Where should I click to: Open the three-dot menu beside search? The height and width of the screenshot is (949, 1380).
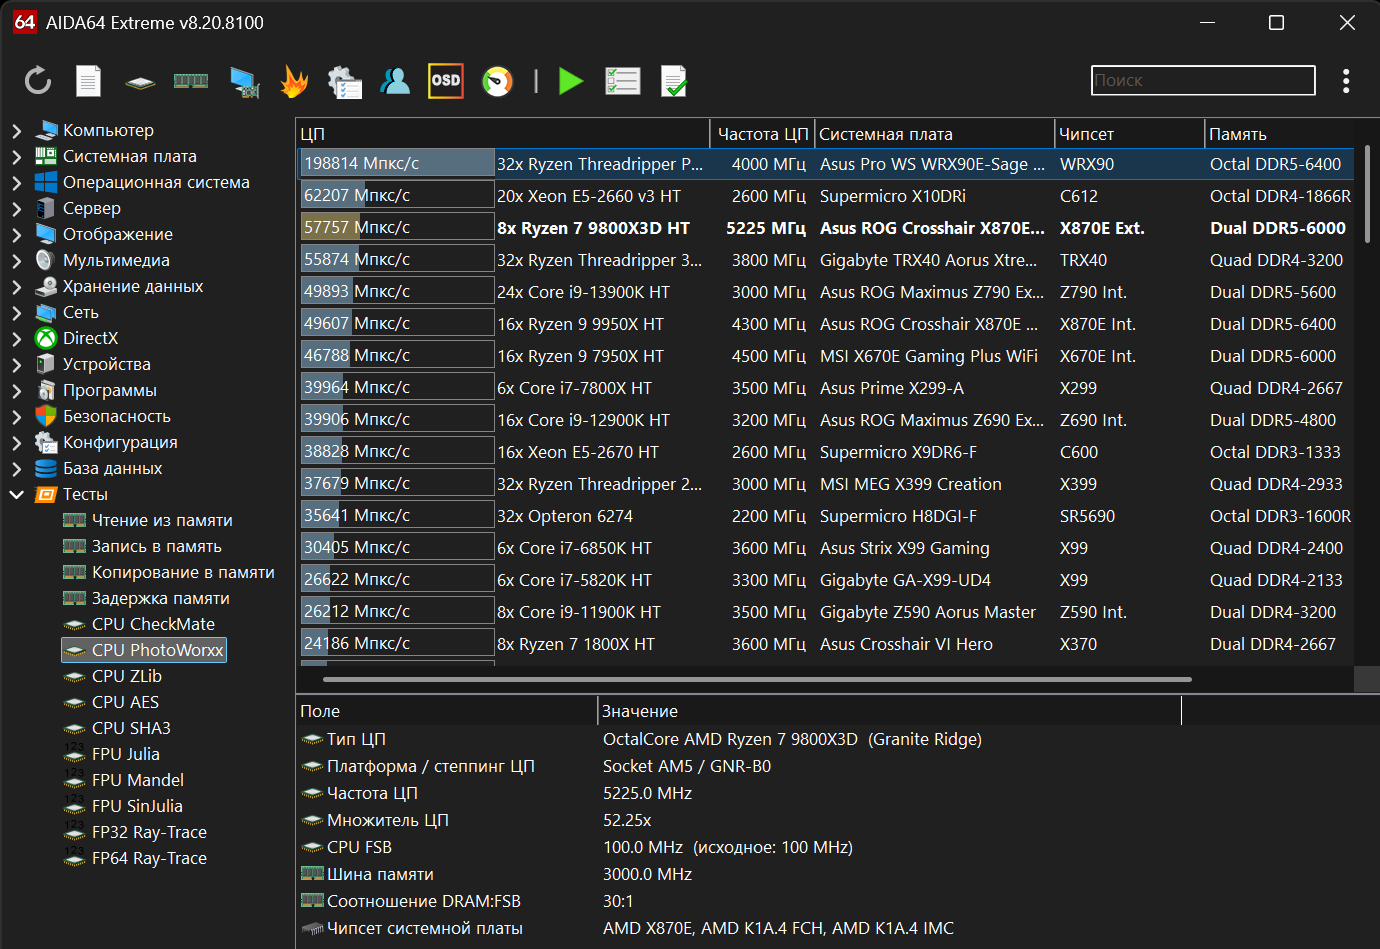click(x=1346, y=80)
